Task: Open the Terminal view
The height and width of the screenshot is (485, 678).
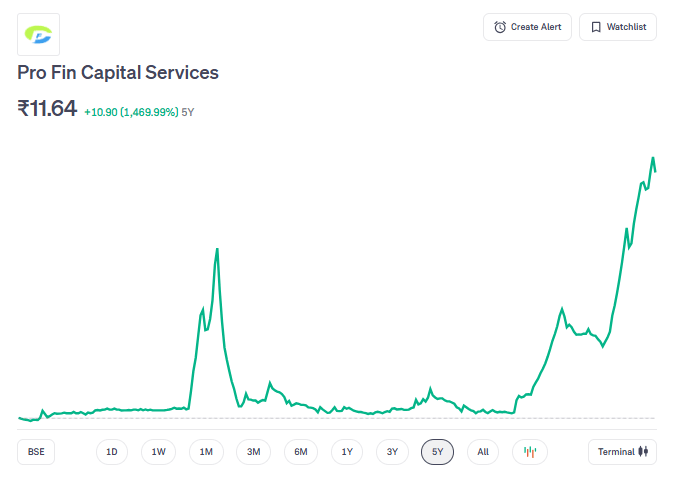Action: [622, 452]
